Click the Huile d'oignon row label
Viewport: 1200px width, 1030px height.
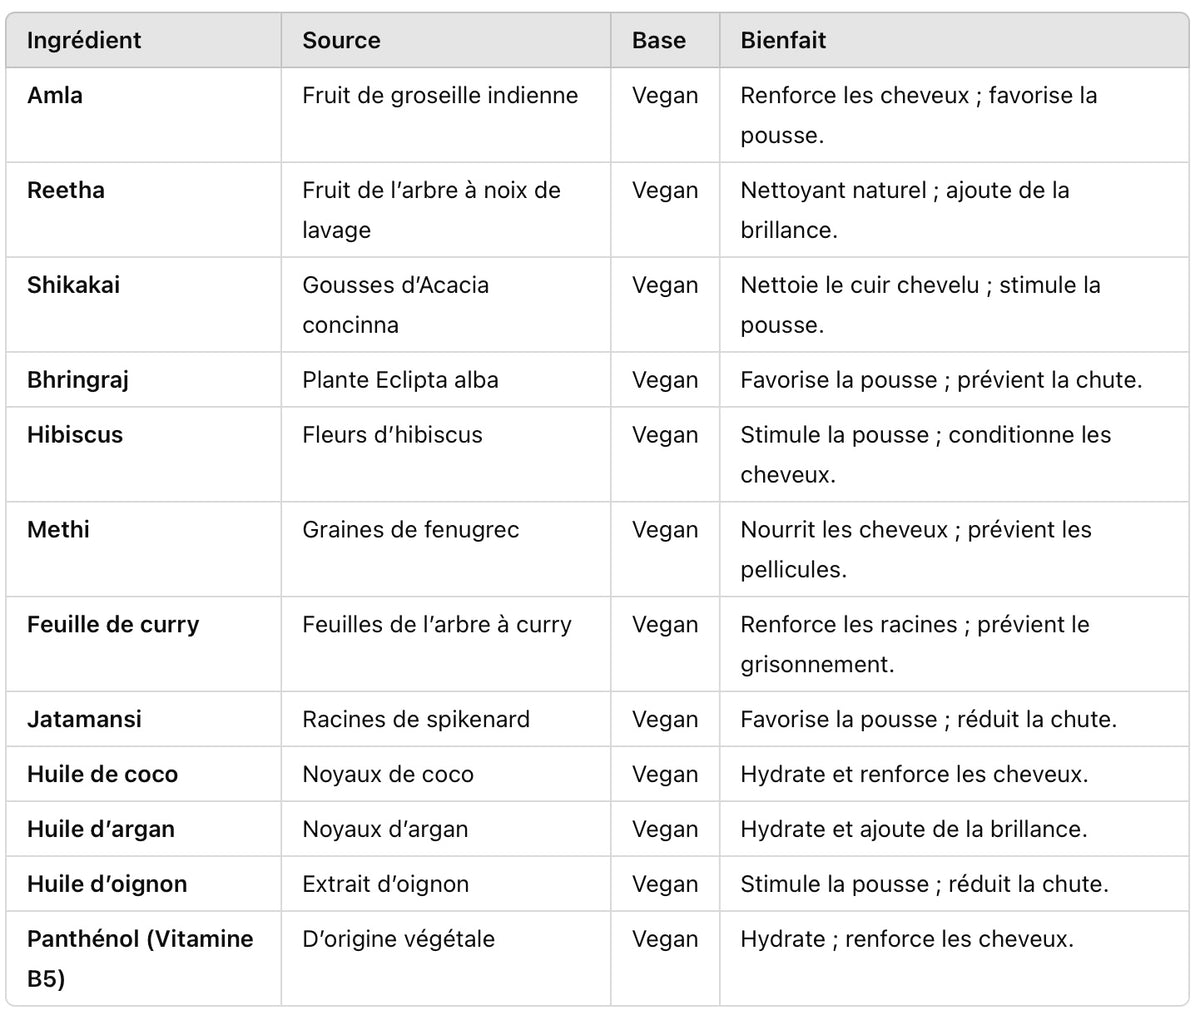point(107,886)
